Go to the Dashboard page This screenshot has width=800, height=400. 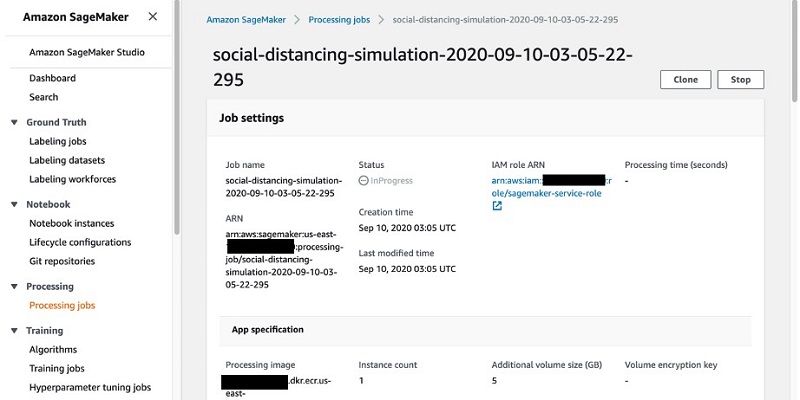click(x=53, y=78)
